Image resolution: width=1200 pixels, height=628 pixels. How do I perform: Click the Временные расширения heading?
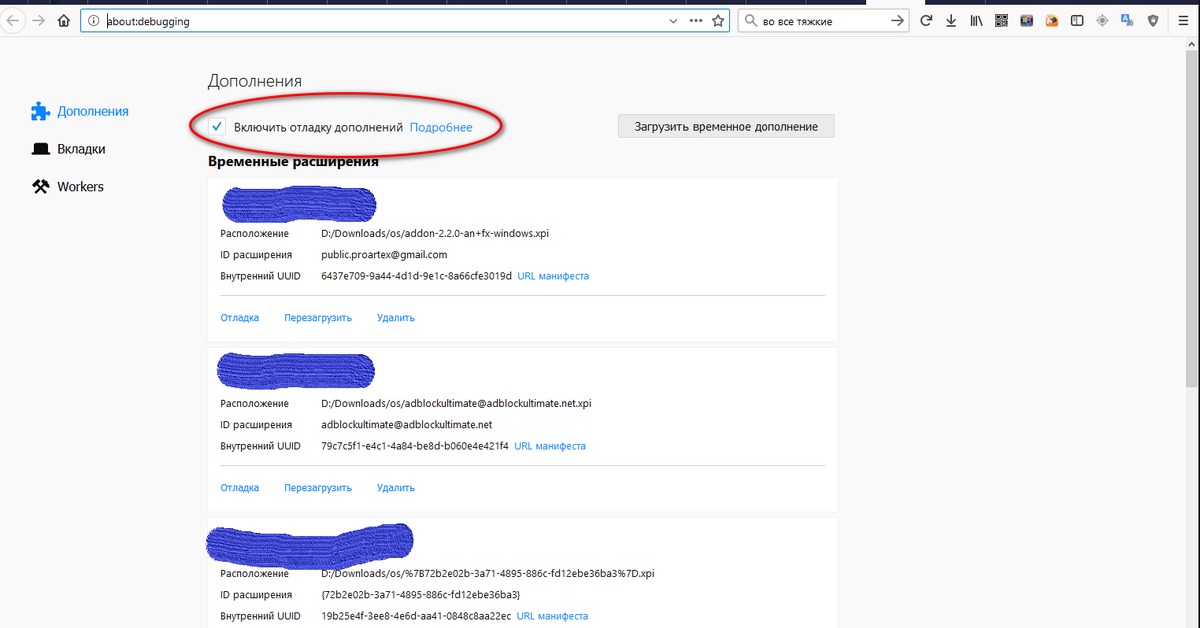[293, 161]
